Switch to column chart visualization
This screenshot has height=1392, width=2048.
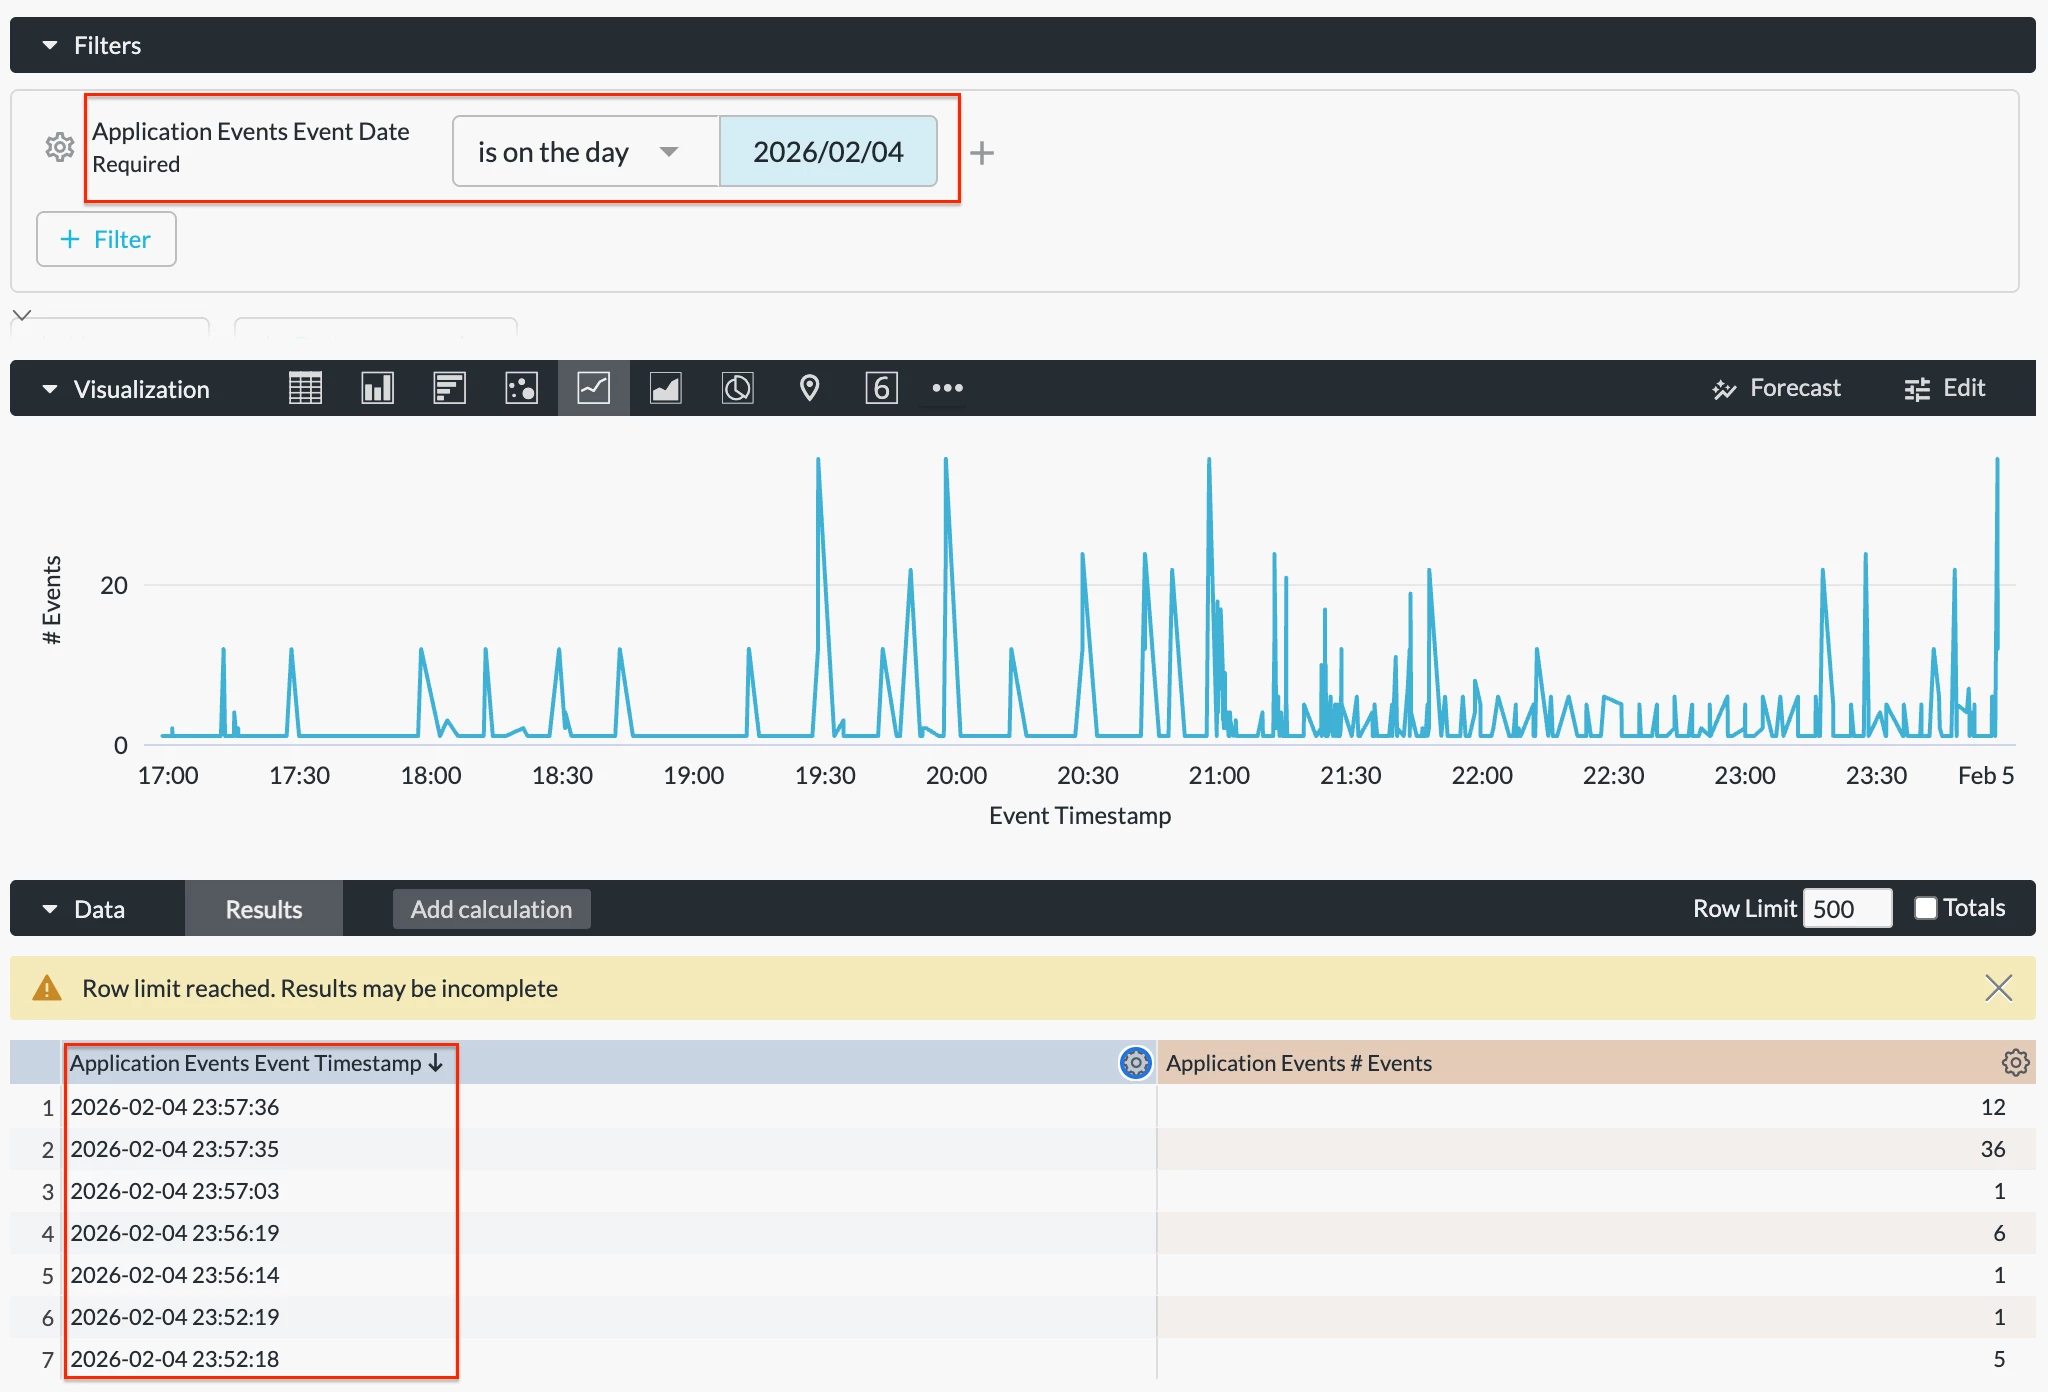pyautogui.click(x=377, y=388)
